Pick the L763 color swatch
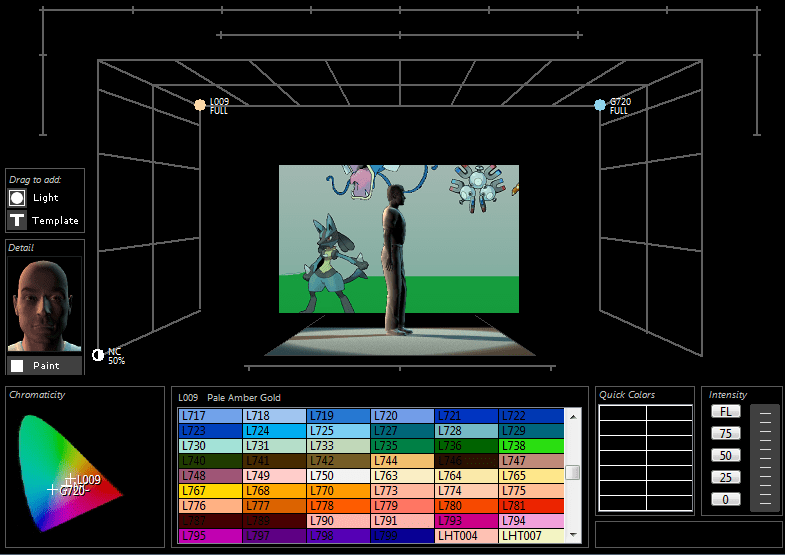The width and height of the screenshot is (785, 555). [x=403, y=475]
